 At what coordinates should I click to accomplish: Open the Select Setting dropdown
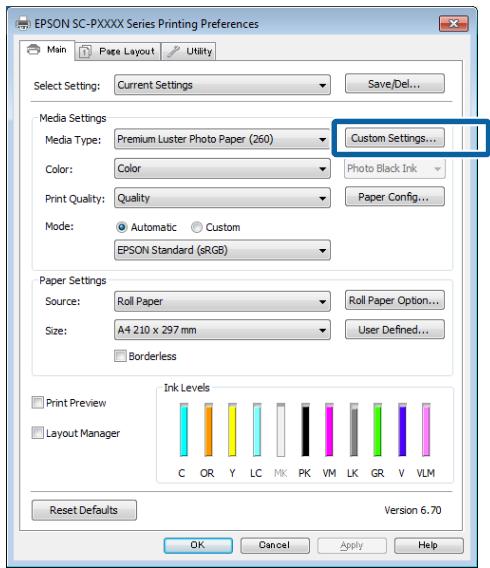pyautogui.click(x=222, y=85)
